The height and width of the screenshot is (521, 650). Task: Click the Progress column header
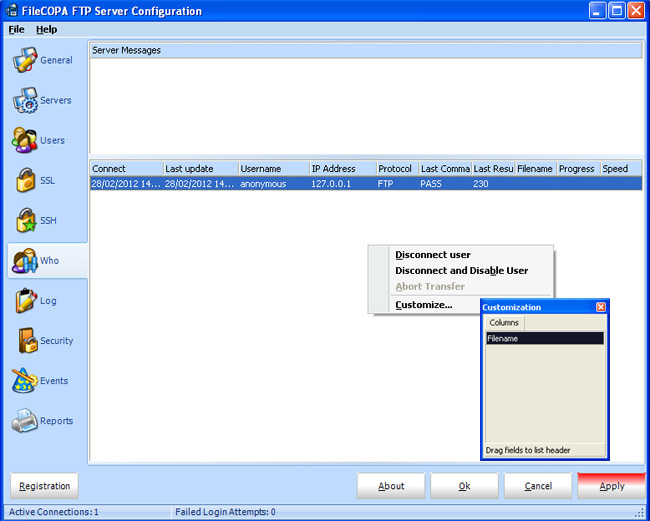click(579, 169)
